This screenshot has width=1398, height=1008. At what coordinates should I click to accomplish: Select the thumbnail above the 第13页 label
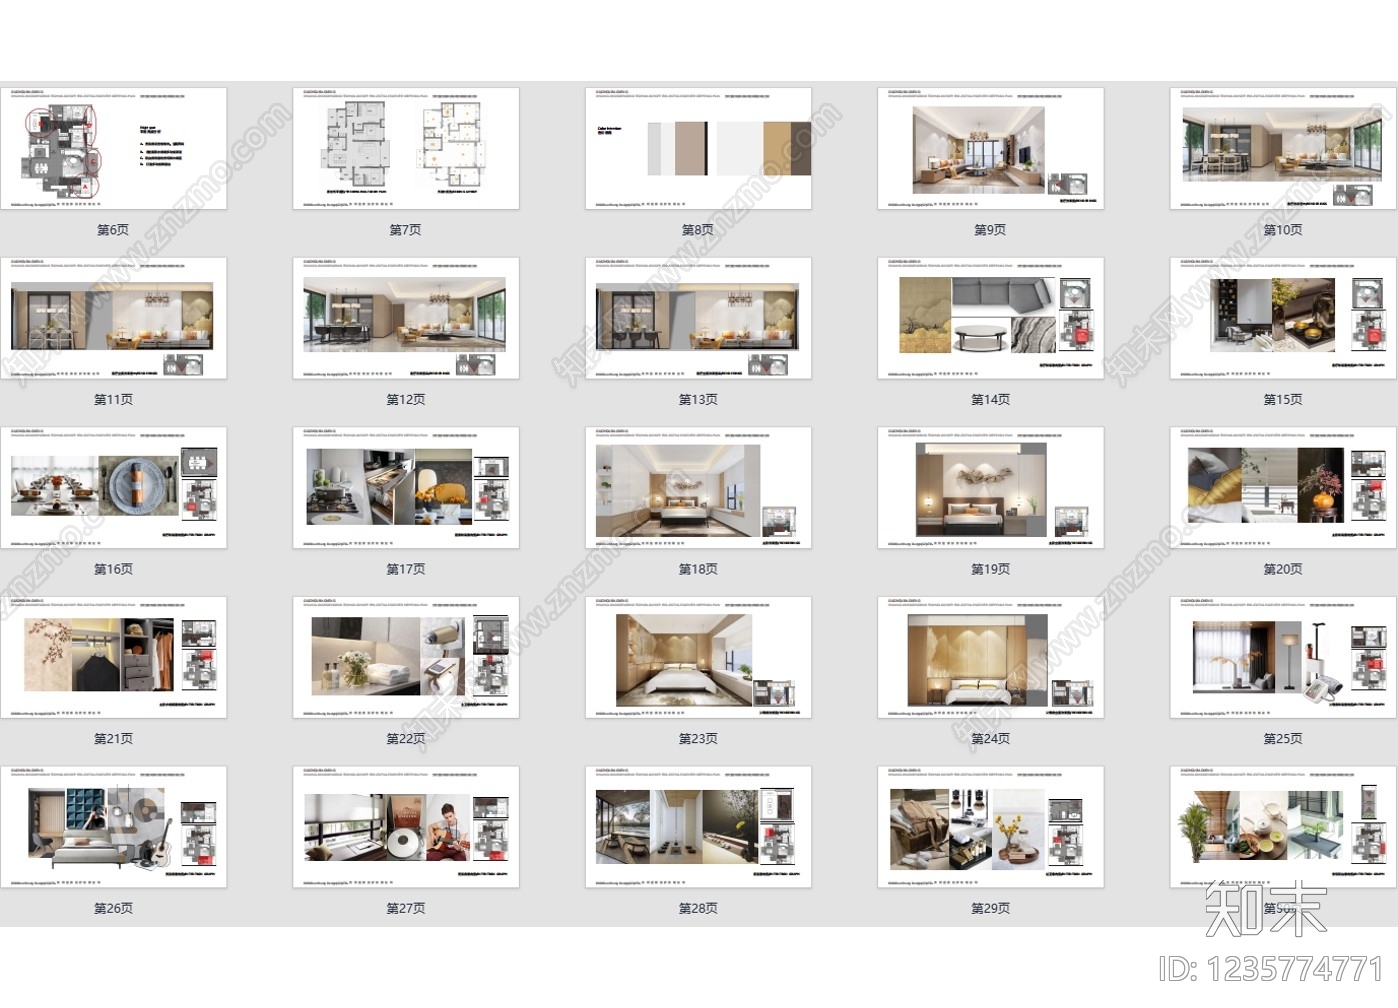[698, 318]
